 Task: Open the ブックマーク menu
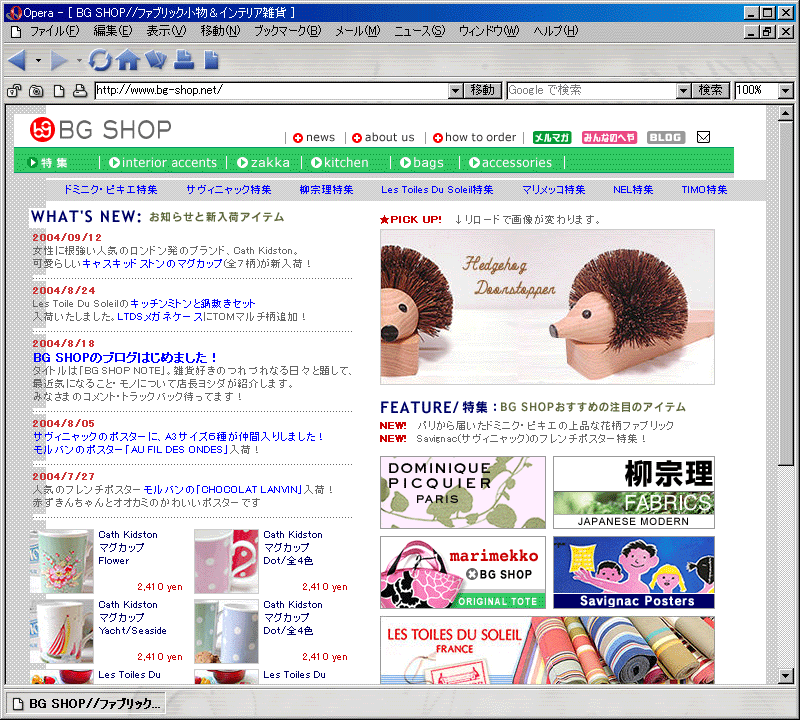[288, 31]
